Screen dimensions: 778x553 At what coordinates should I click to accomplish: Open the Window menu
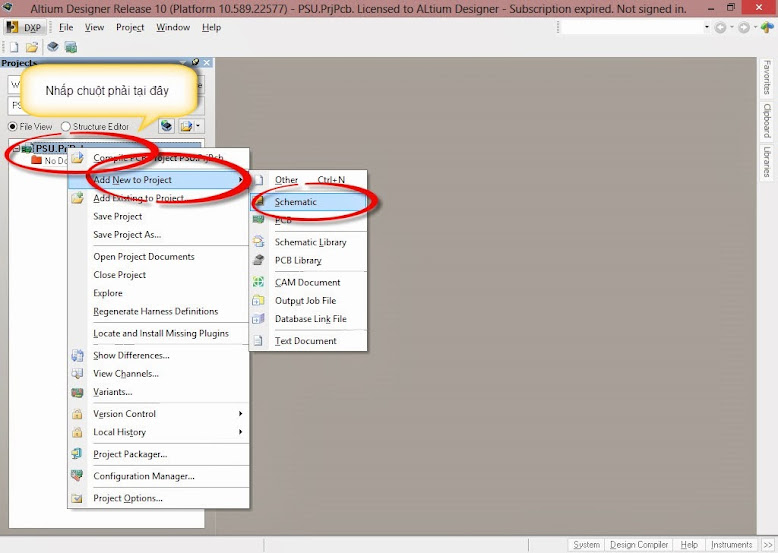(x=173, y=27)
